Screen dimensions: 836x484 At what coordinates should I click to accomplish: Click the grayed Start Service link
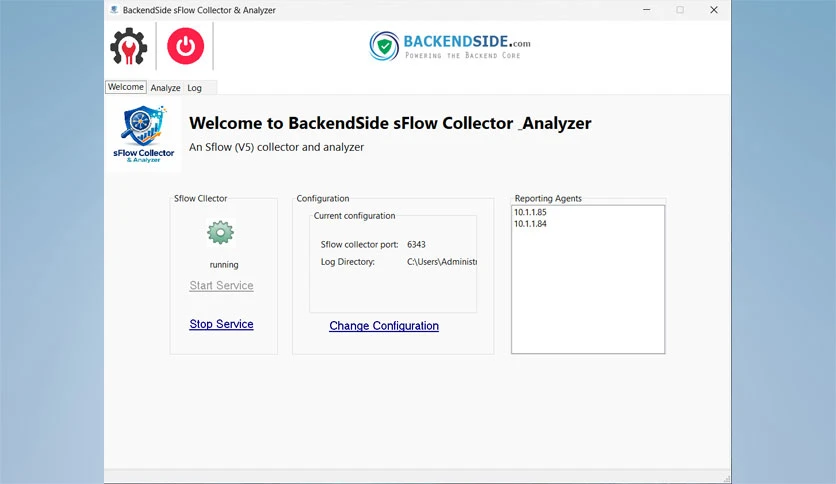coord(221,286)
